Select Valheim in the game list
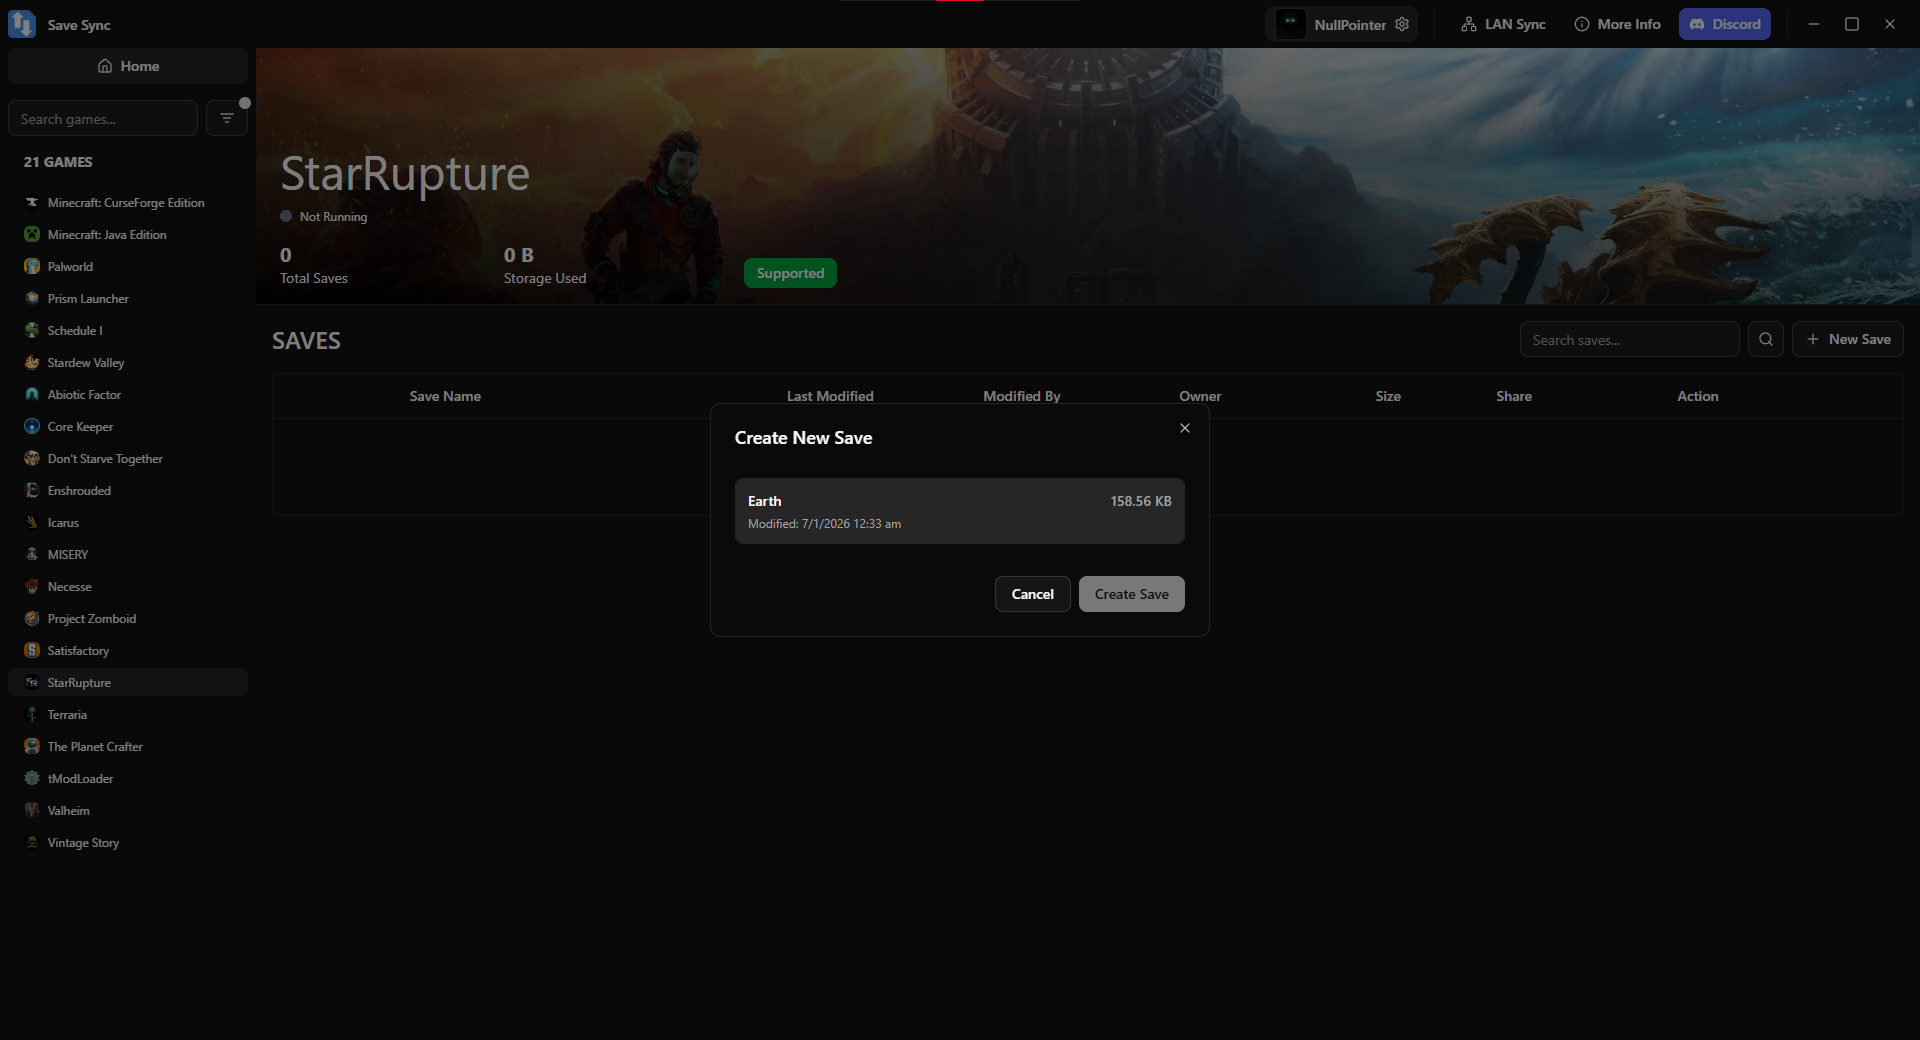1920x1040 pixels. 128,810
